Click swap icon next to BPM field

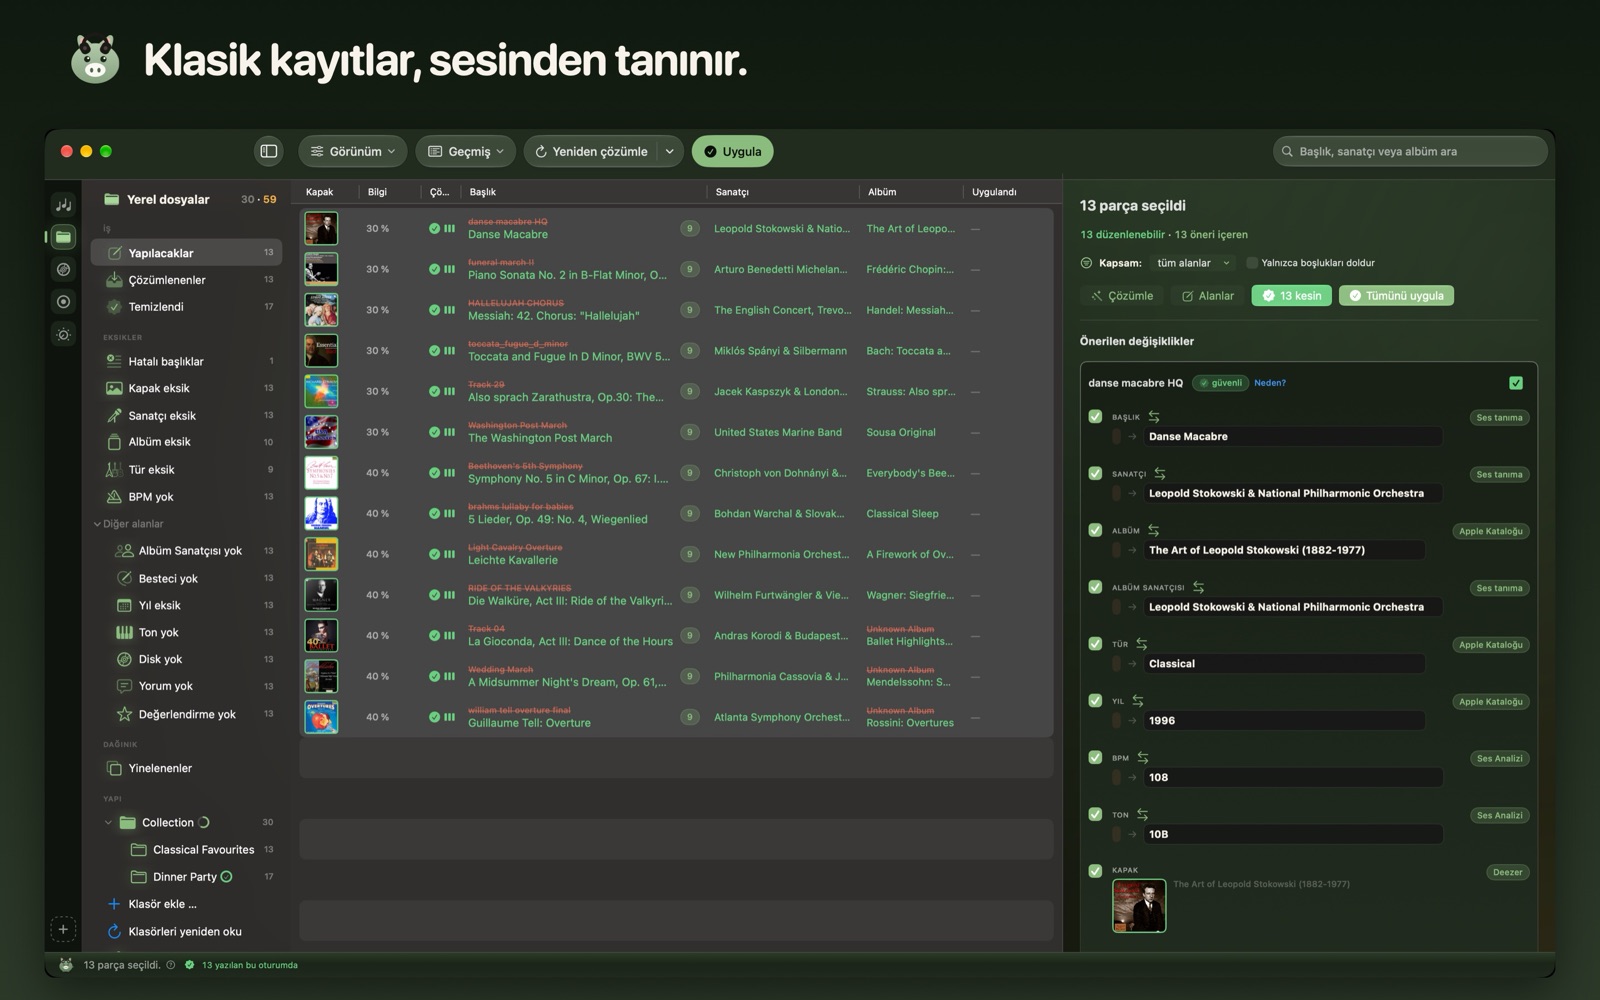[x=1142, y=757]
